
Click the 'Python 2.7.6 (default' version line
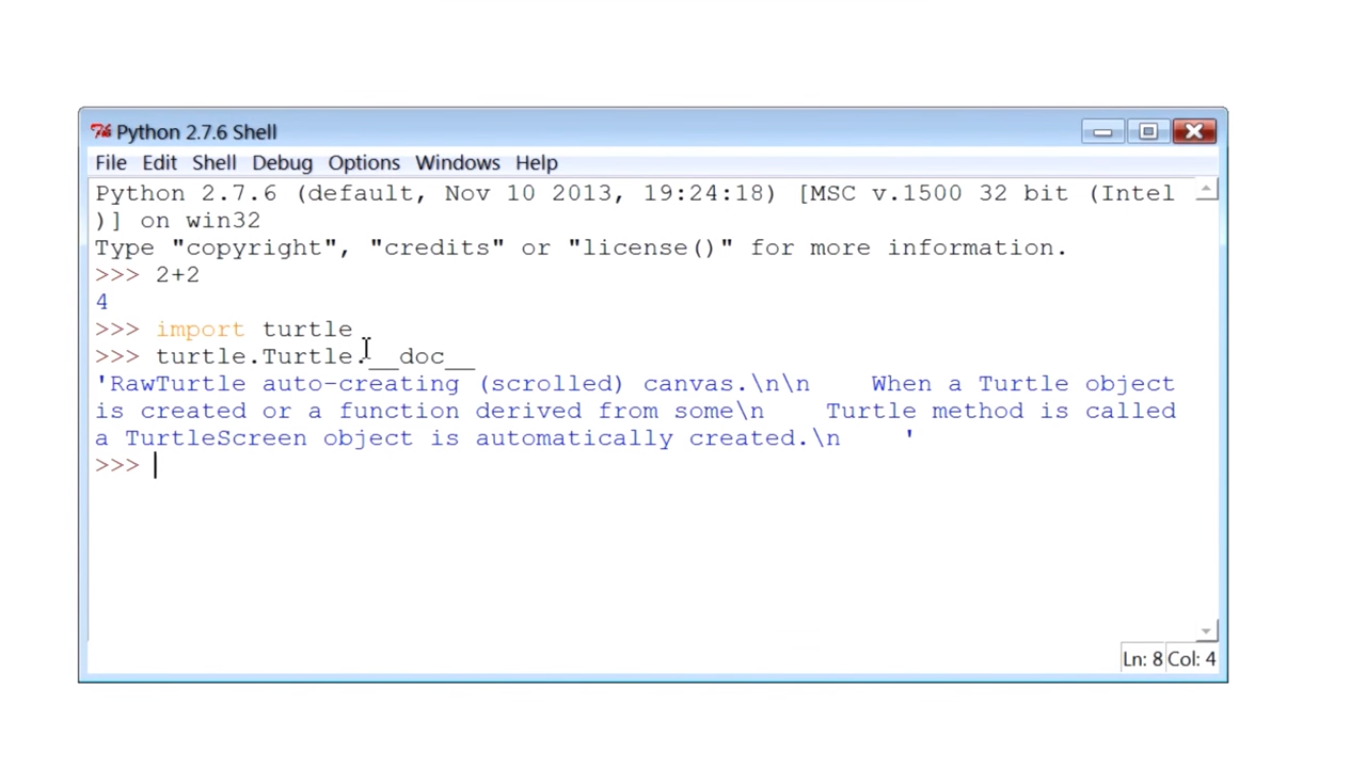635,194
